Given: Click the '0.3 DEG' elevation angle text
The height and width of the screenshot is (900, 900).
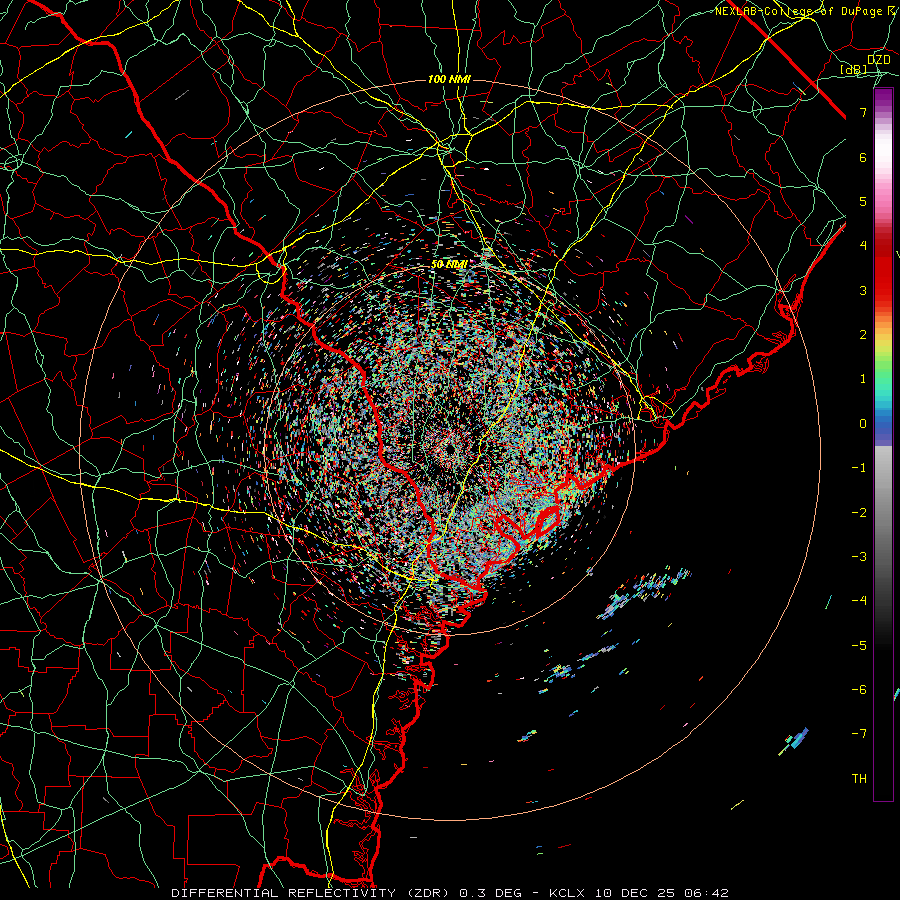Looking at the screenshot, I should pos(491,893).
